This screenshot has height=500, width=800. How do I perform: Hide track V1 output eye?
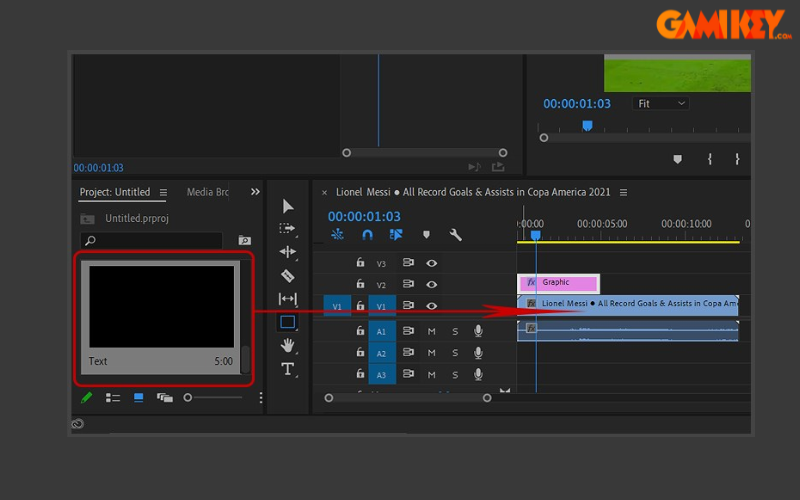pos(432,306)
